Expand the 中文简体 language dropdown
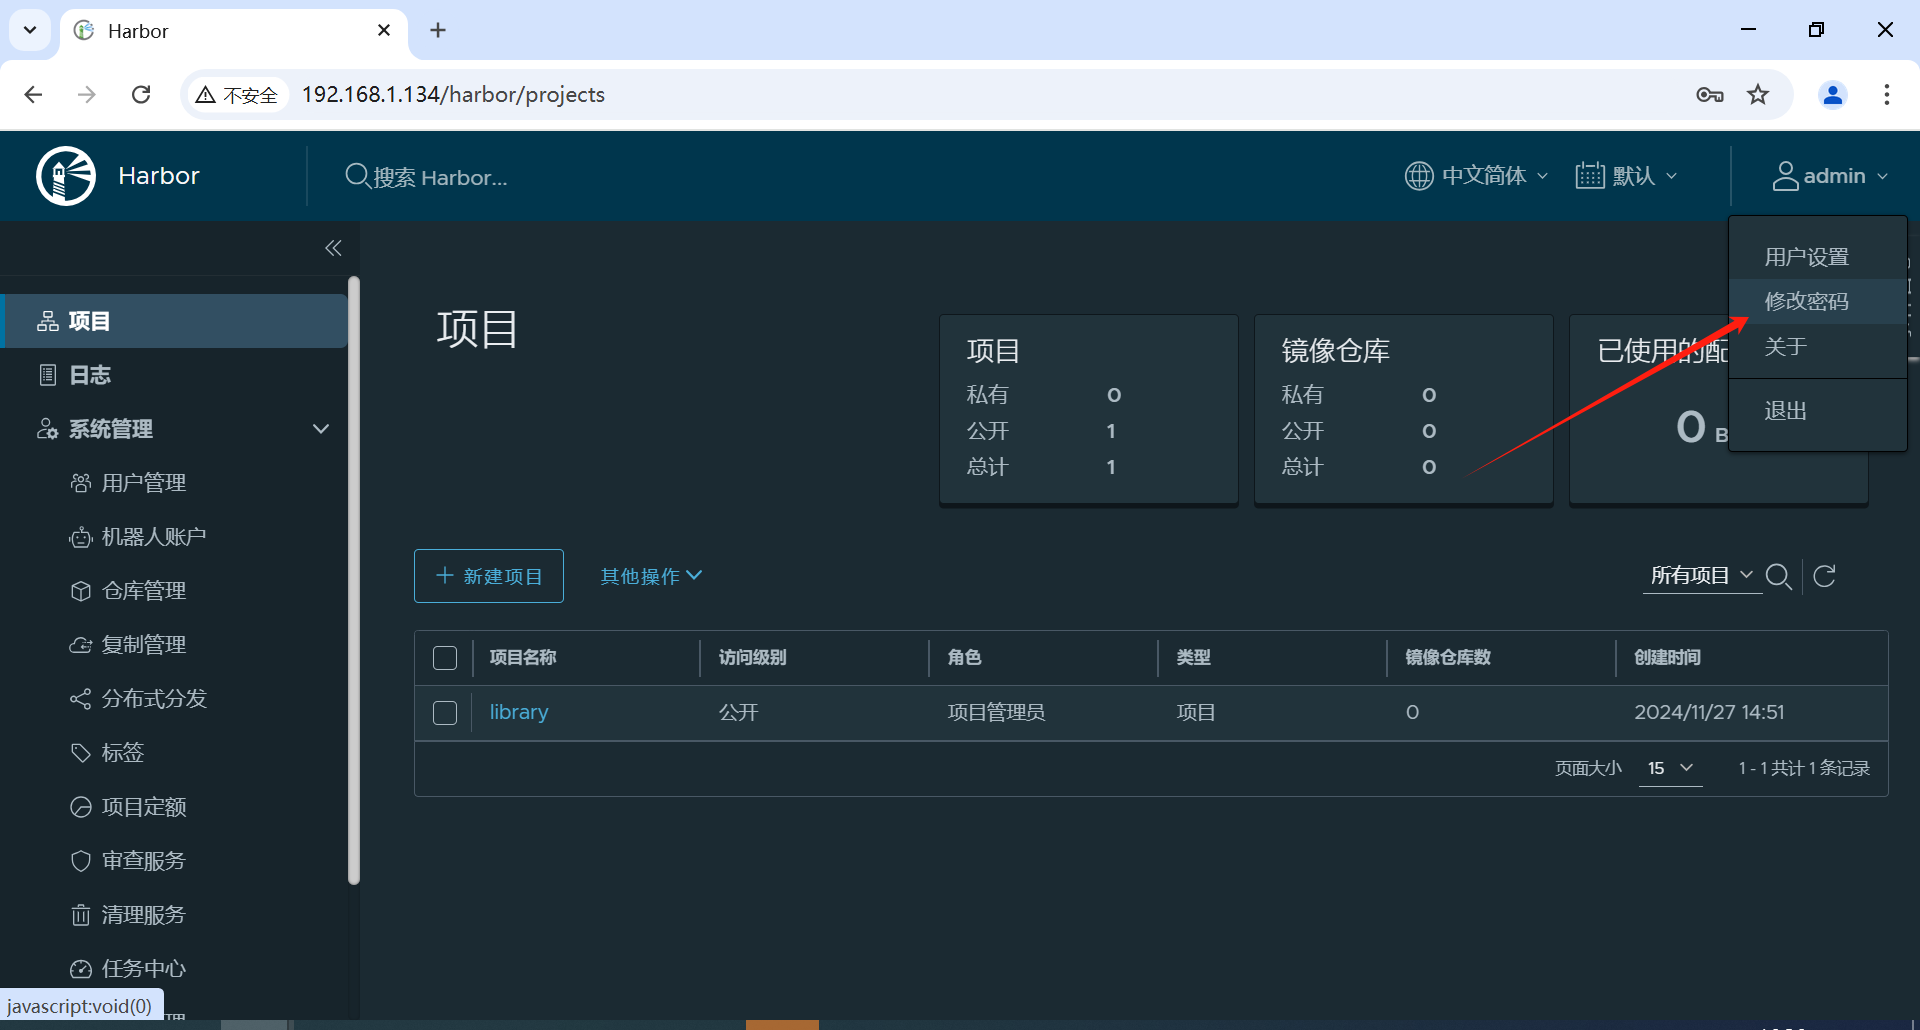The height and width of the screenshot is (1030, 1920). (x=1476, y=176)
